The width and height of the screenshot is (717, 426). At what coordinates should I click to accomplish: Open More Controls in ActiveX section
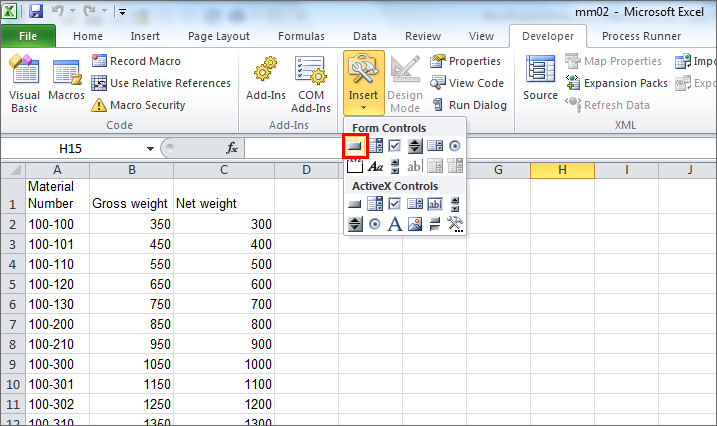pos(455,224)
